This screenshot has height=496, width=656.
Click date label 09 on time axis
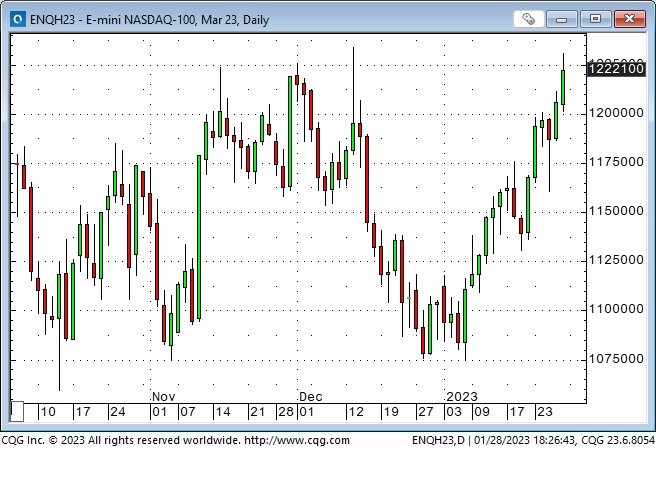point(482,412)
